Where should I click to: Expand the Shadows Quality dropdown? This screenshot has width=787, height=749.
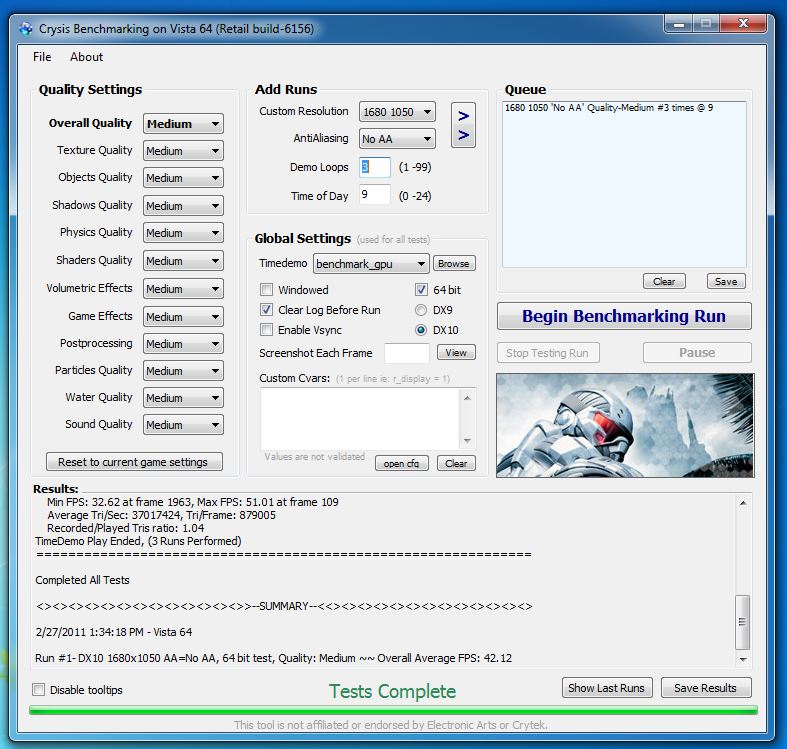click(x=183, y=206)
